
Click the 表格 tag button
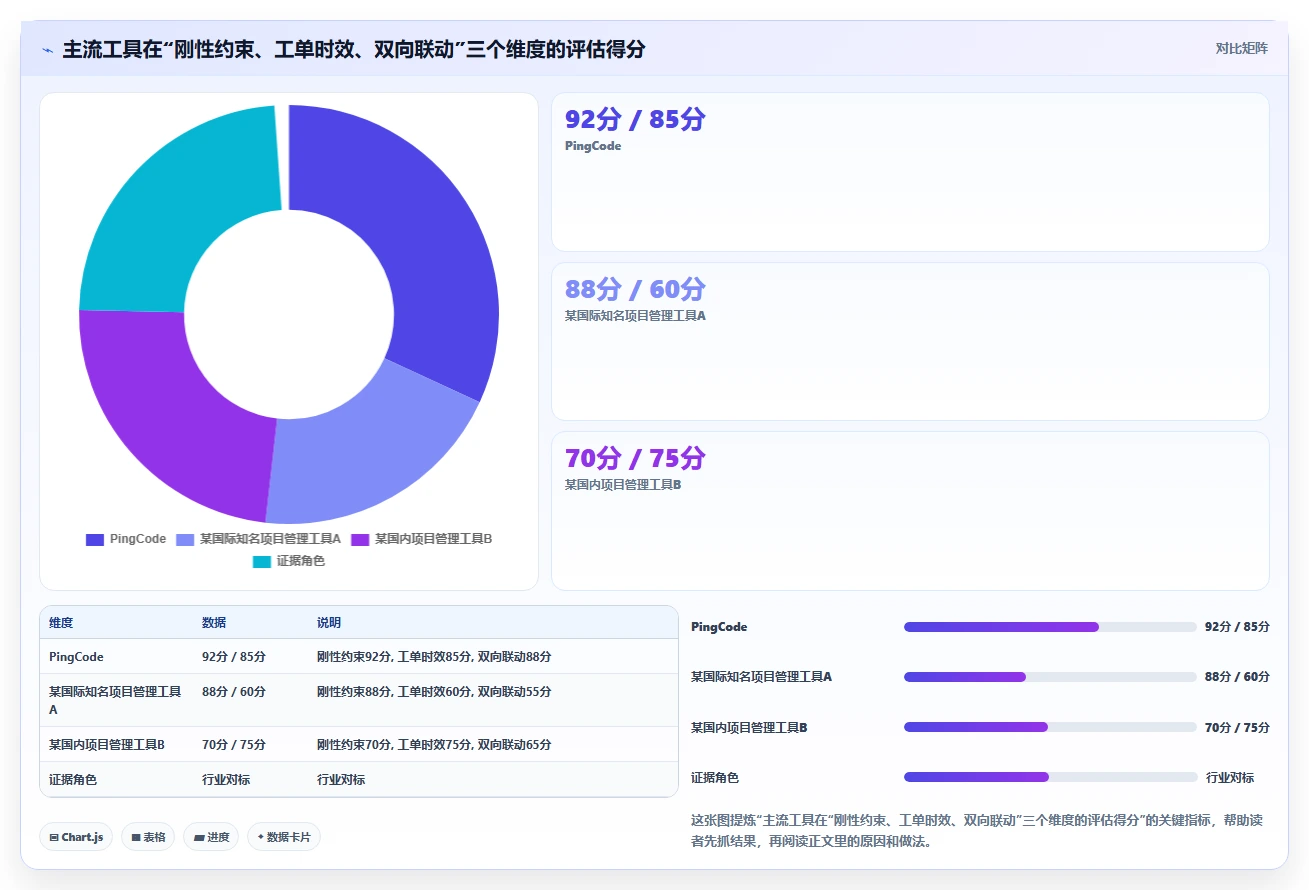pos(148,837)
